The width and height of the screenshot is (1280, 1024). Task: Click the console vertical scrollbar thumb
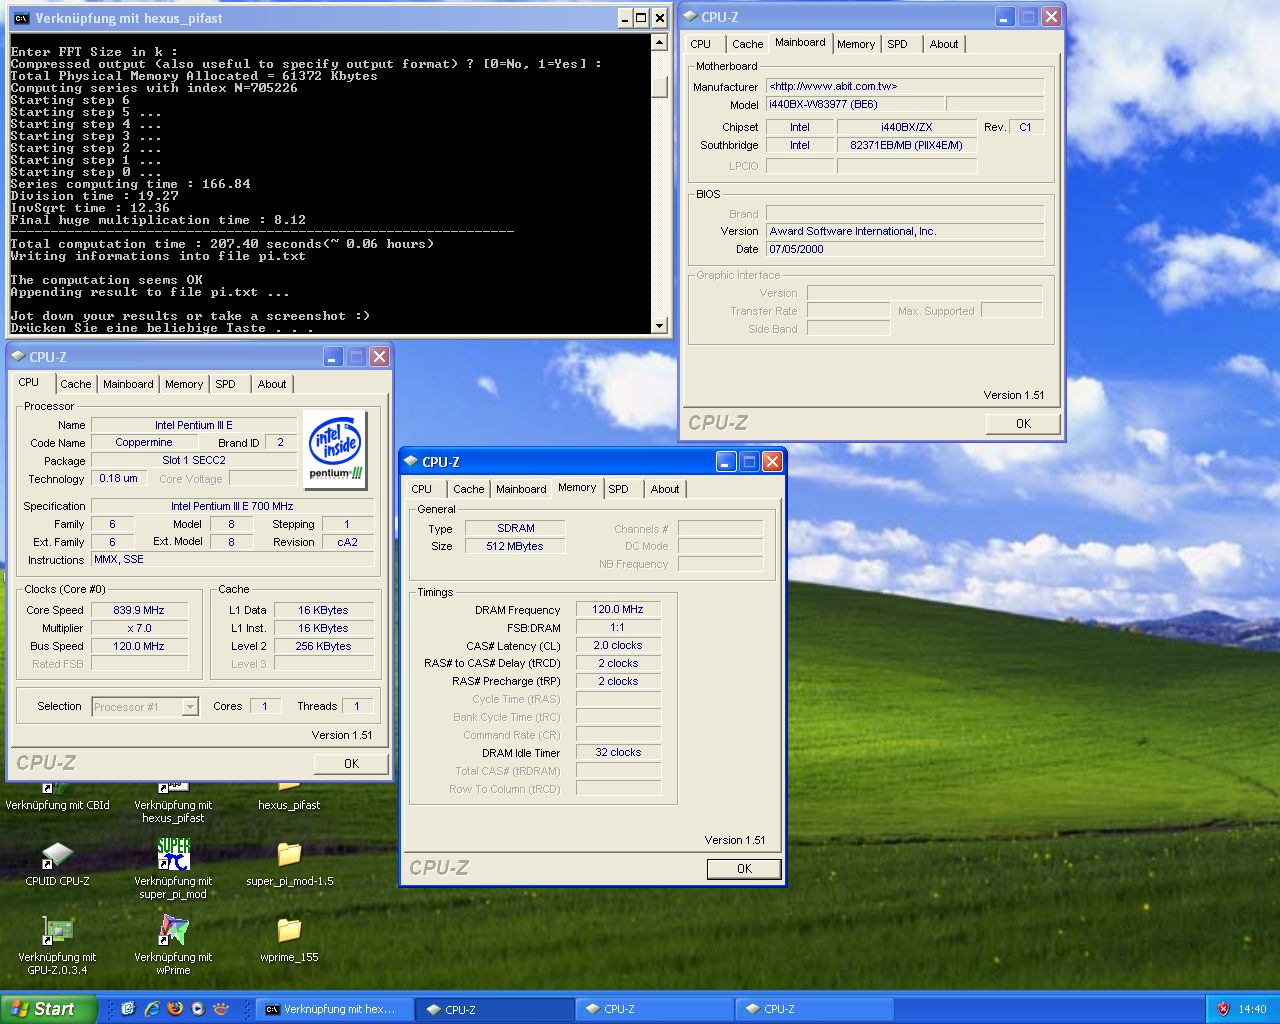(659, 86)
